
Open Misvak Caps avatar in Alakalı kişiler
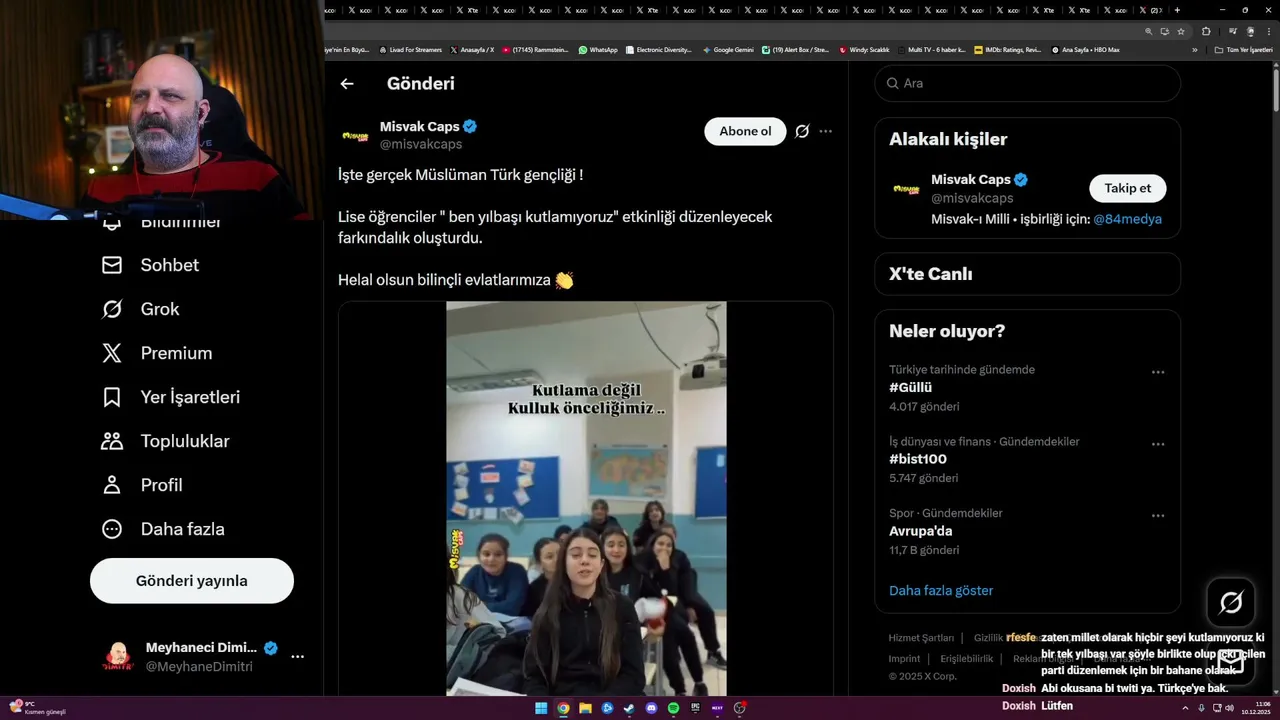coord(906,189)
